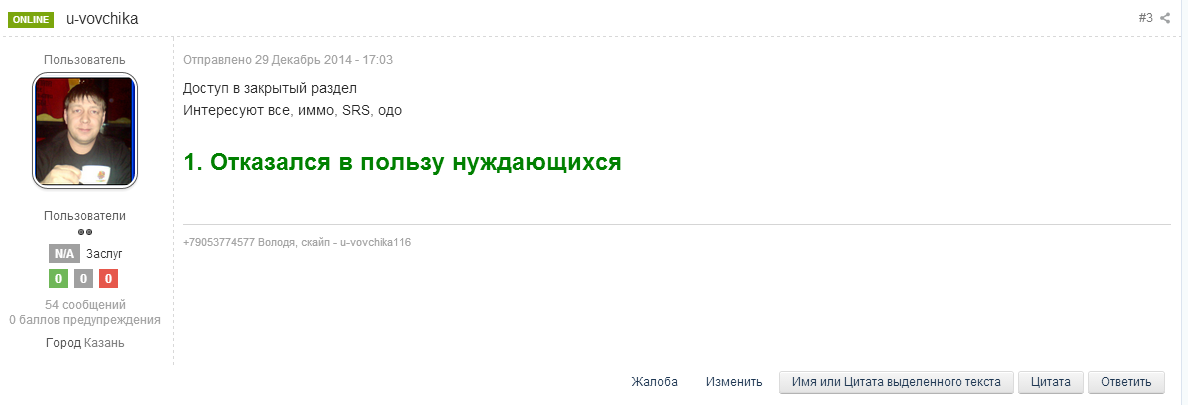Click the green 0 reputation counter
The height and width of the screenshot is (405, 1188).
59,279
